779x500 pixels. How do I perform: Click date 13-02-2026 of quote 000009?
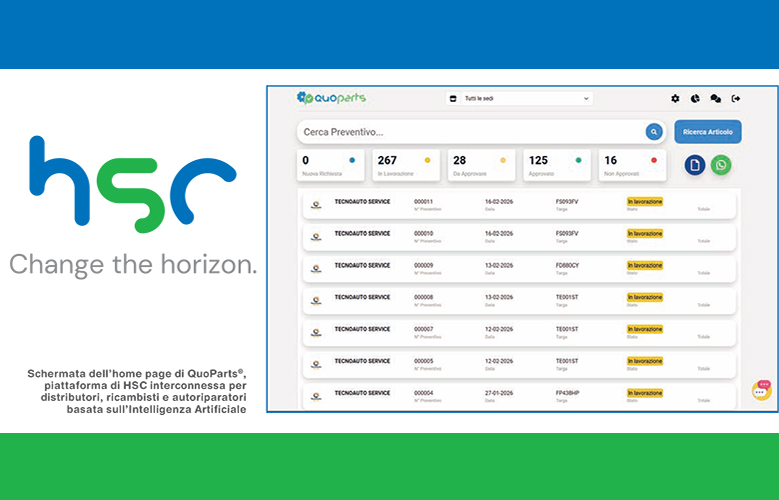[x=499, y=265]
